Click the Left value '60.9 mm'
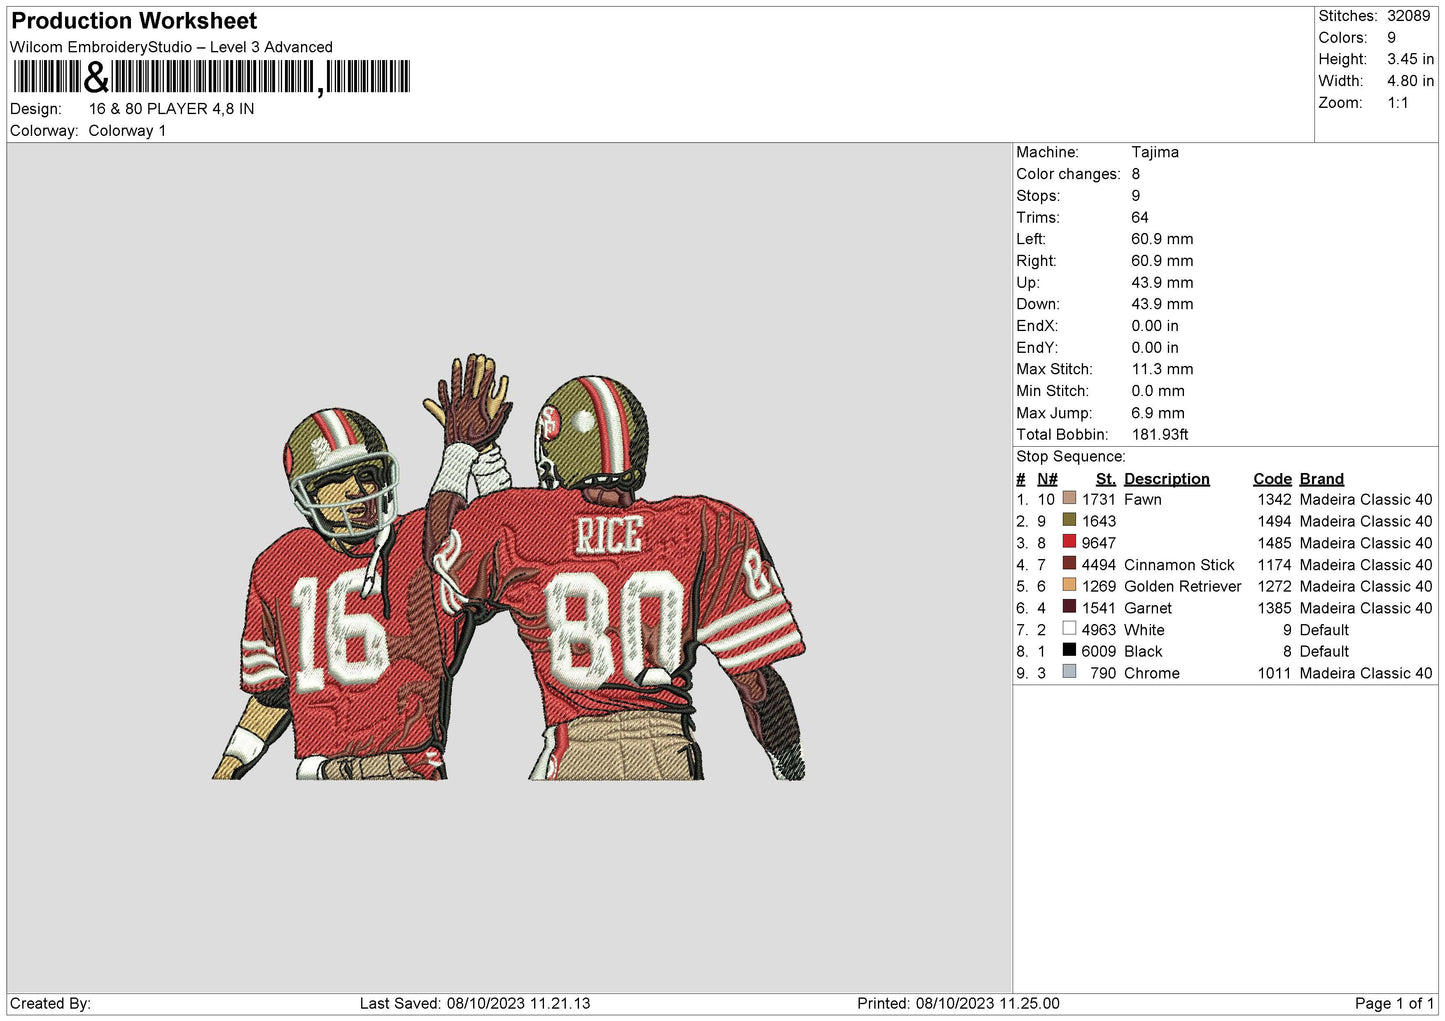Screen dimensions: 1445x1021 (1162, 239)
